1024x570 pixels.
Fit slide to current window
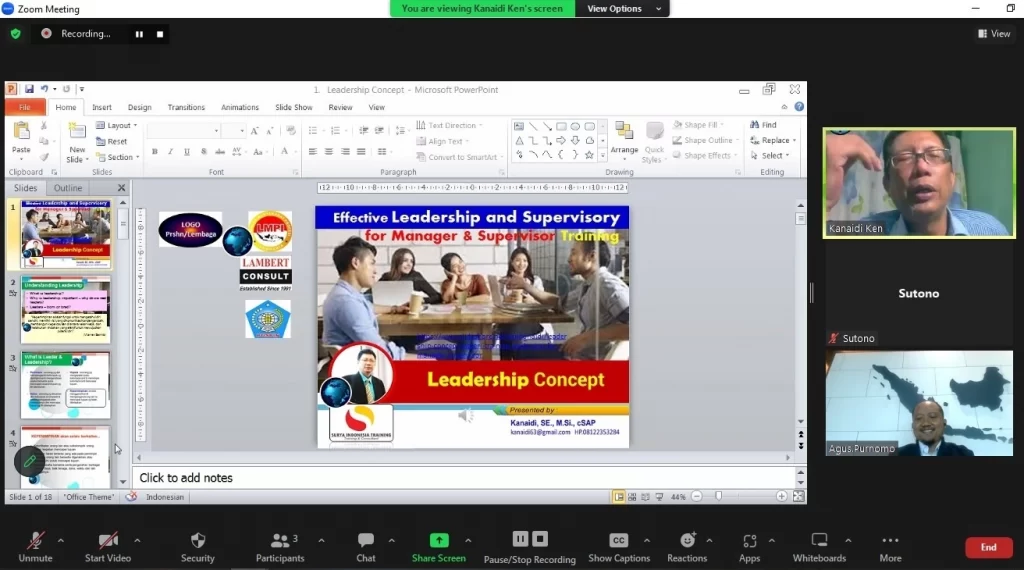tap(798, 497)
